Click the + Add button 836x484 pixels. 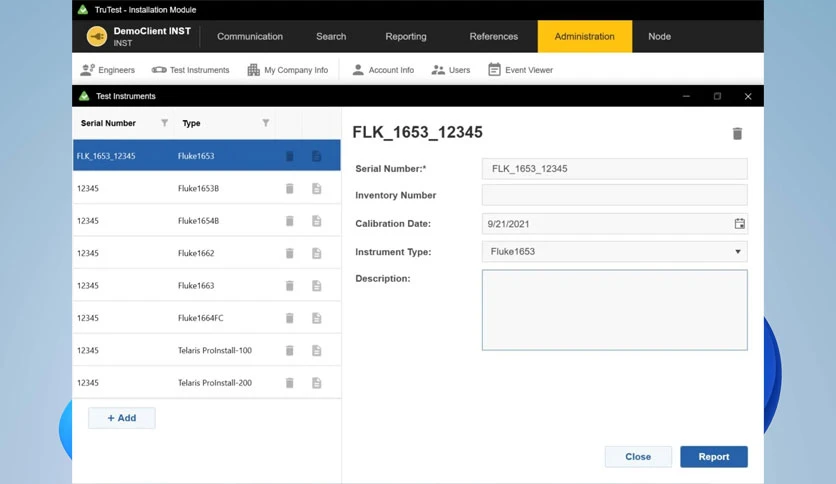(x=122, y=418)
